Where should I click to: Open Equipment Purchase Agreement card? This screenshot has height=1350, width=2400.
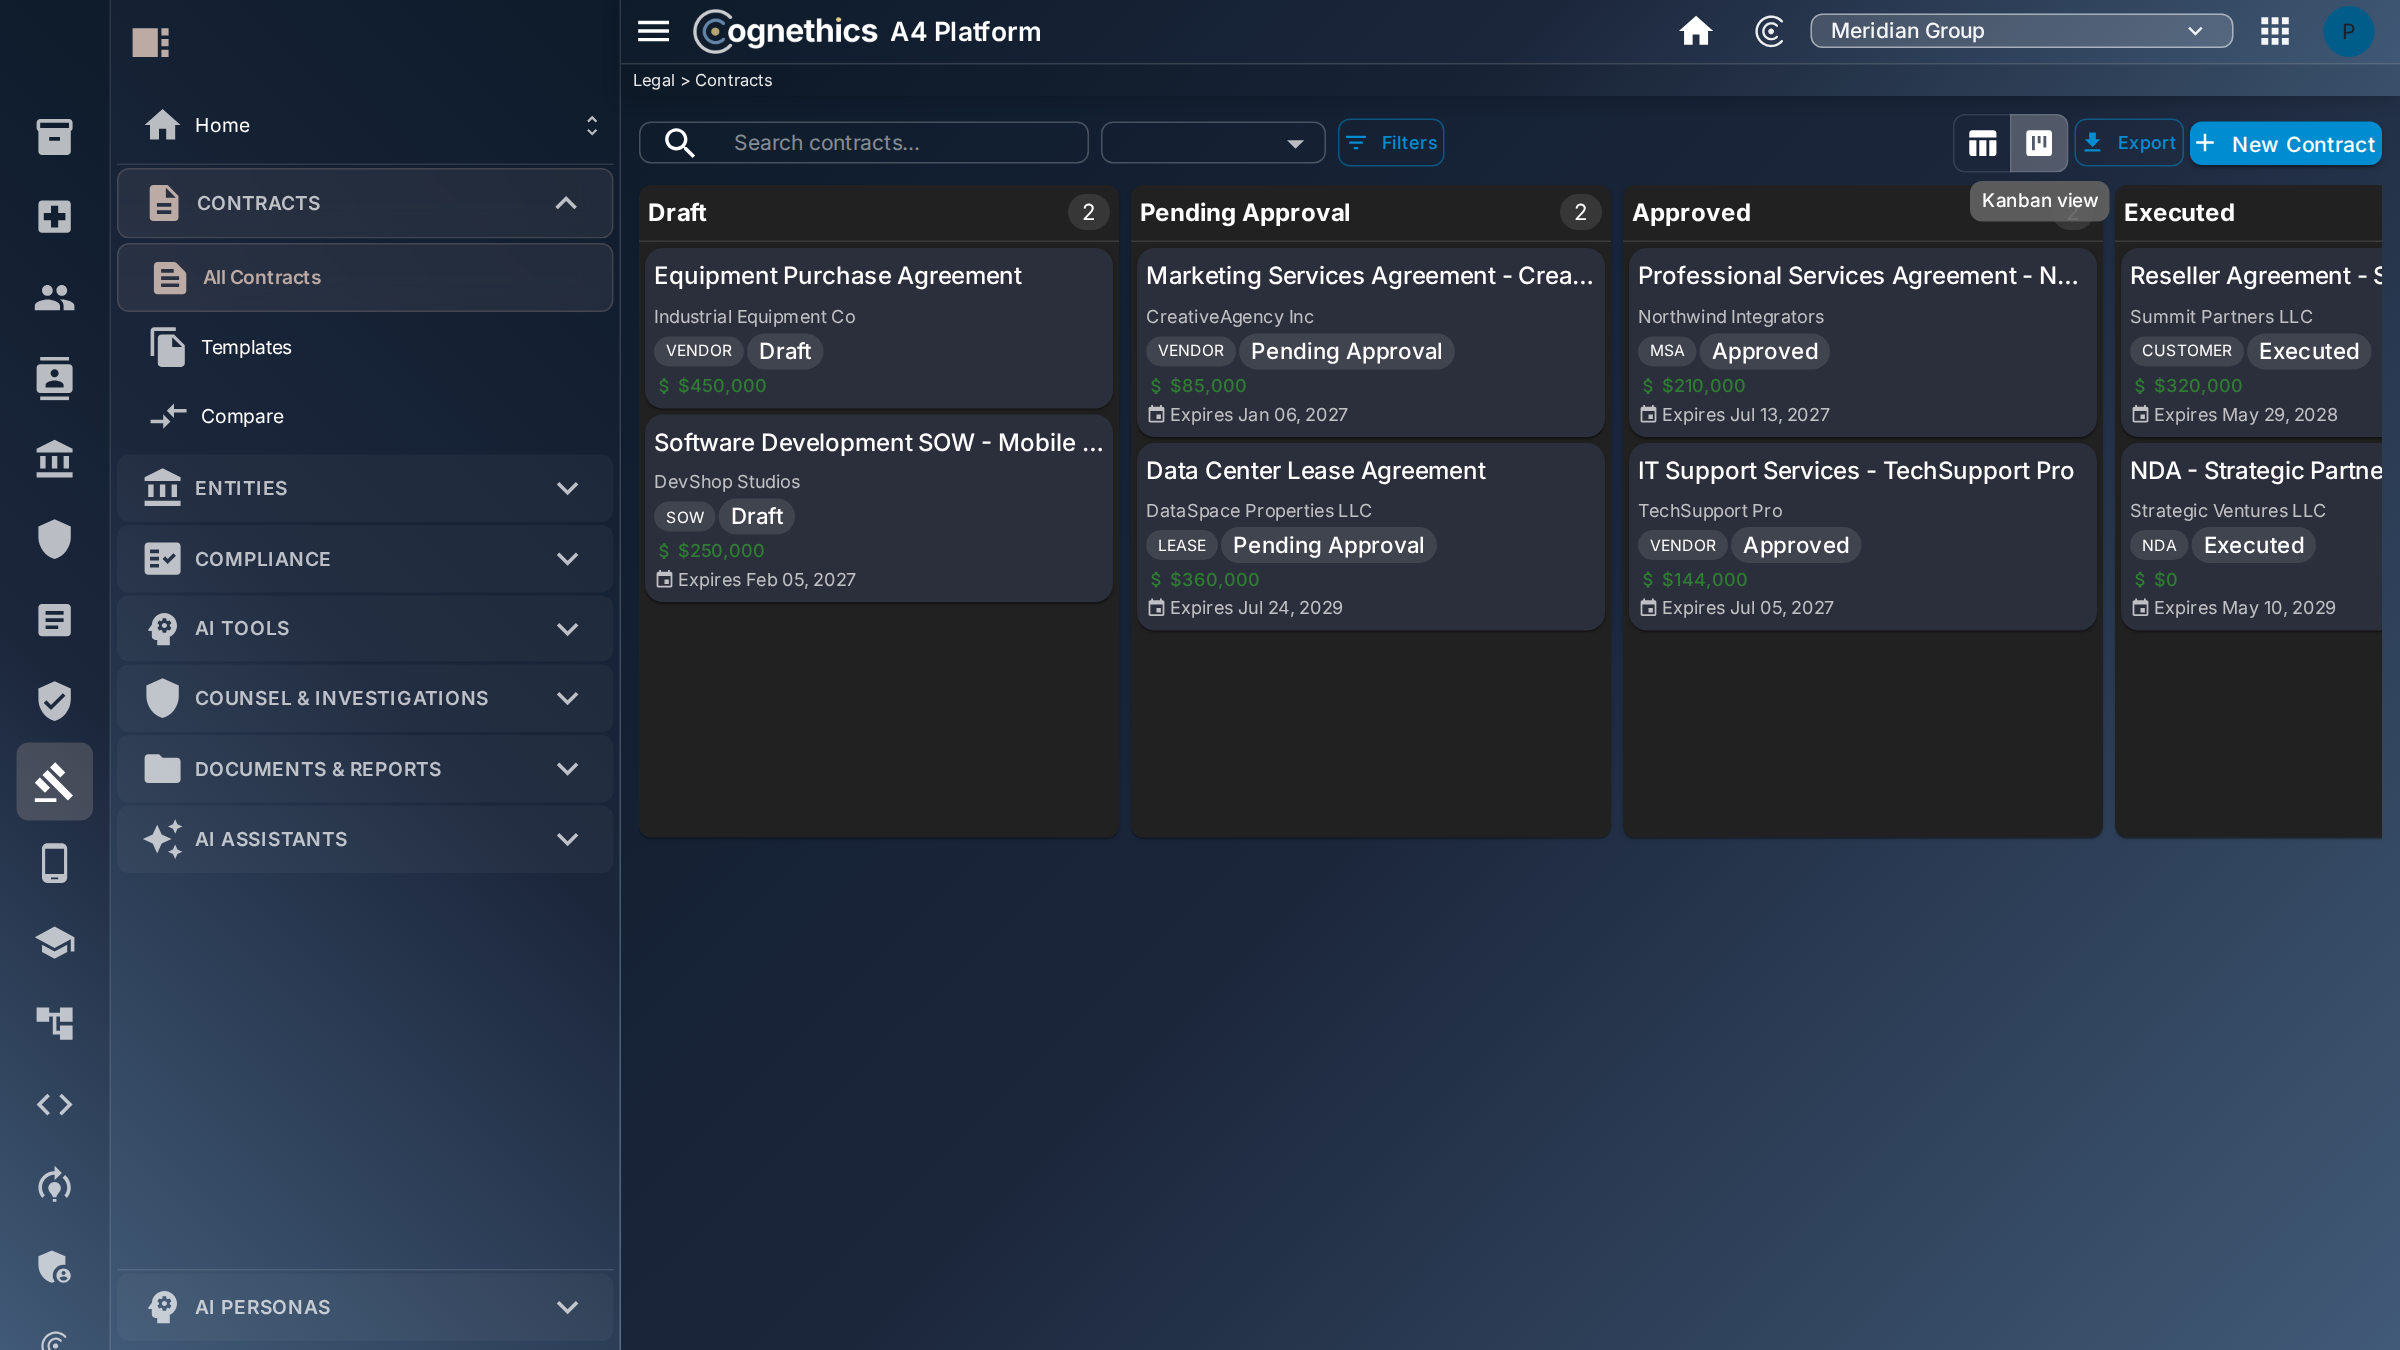pyautogui.click(x=879, y=327)
